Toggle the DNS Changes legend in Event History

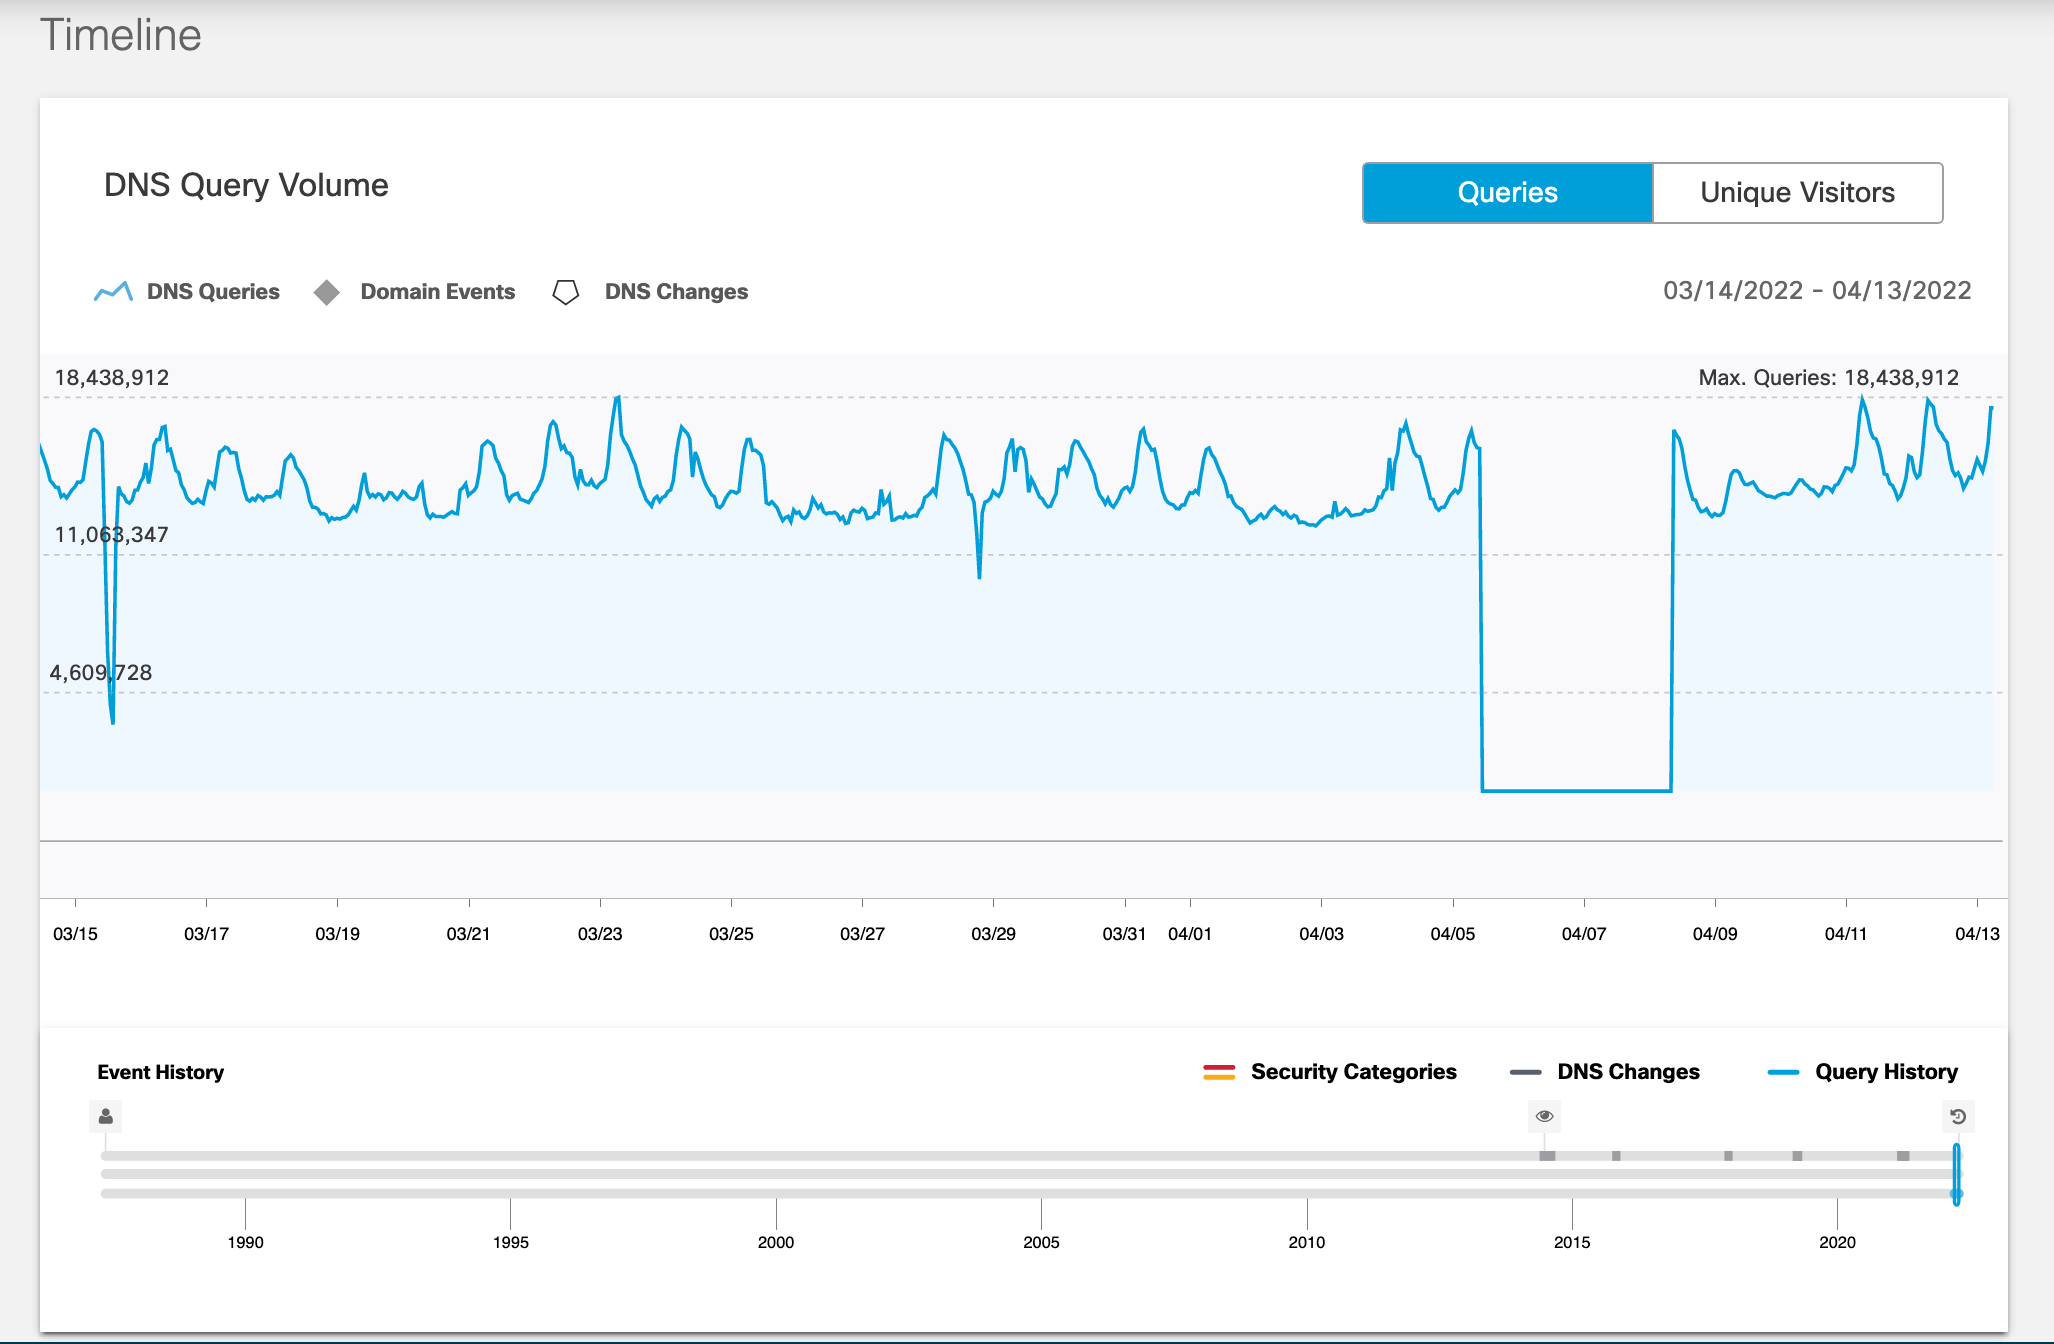1627,1072
